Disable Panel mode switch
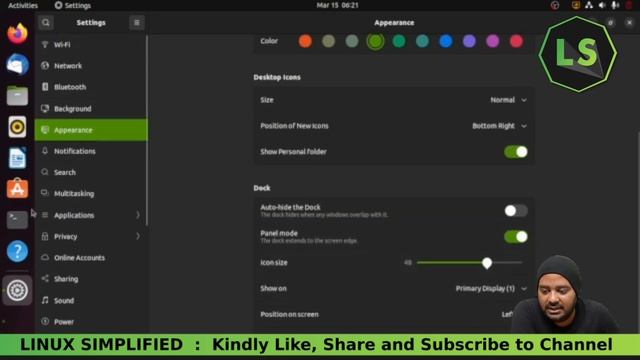 coord(516,237)
